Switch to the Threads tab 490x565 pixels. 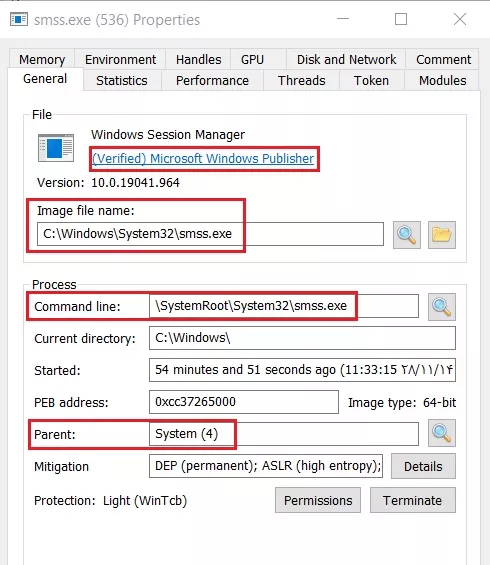tap(302, 80)
